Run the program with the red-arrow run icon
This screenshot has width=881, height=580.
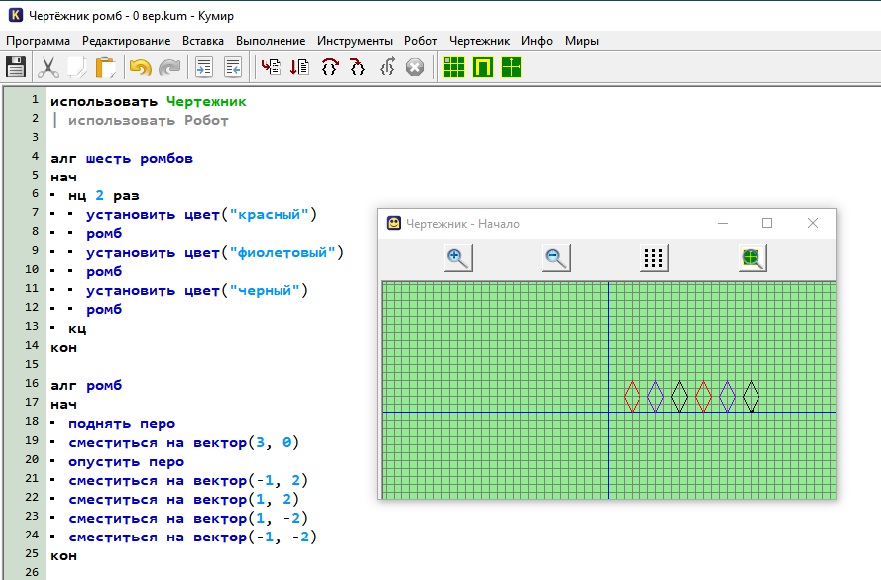pos(271,67)
